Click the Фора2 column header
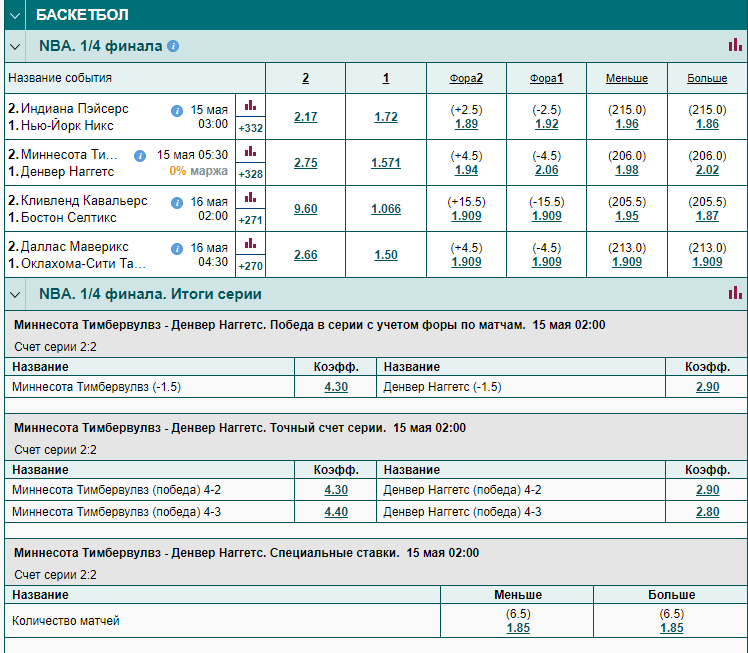 point(466,78)
